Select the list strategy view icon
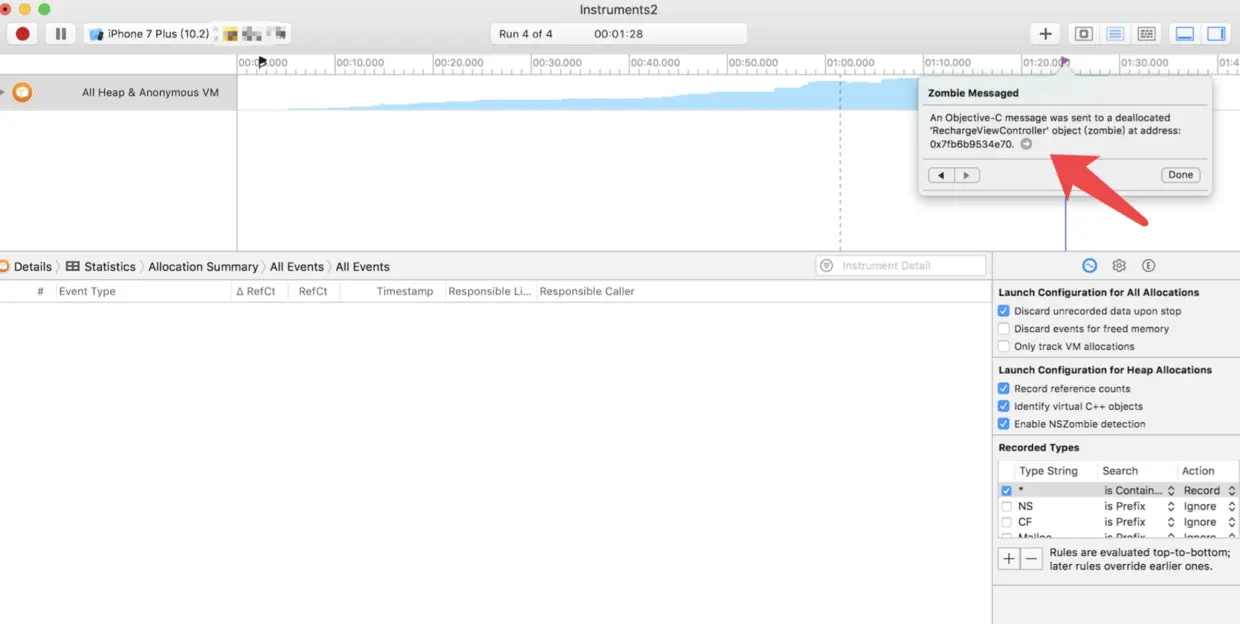This screenshot has height=624, width=1240. 1115,34
